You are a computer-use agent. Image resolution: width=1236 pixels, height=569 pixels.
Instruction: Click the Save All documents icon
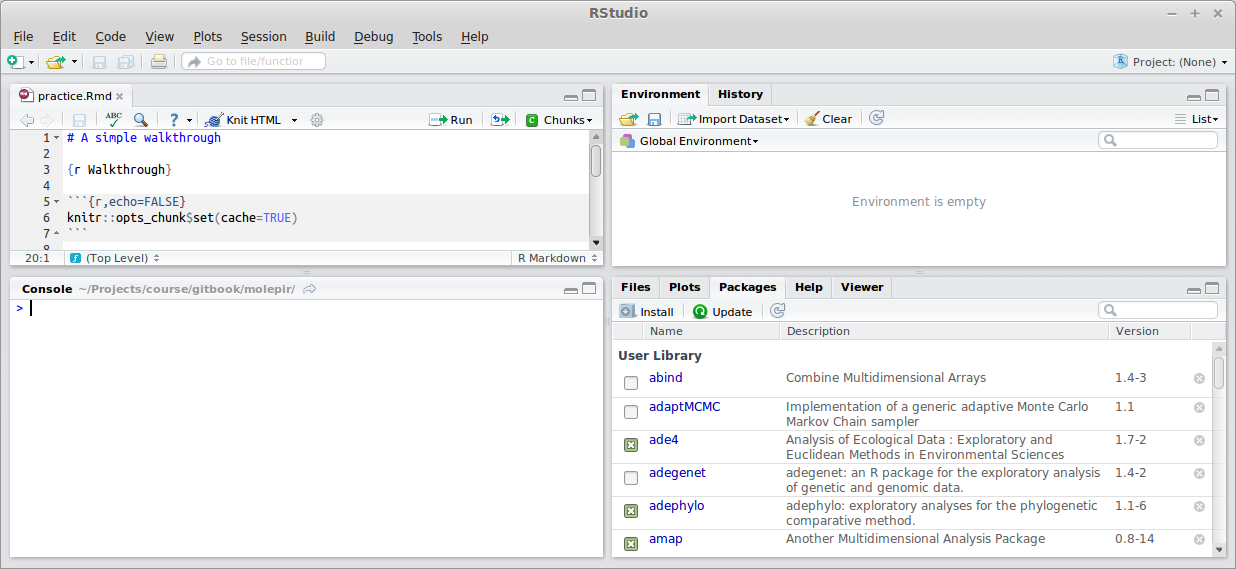click(x=125, y=62)
